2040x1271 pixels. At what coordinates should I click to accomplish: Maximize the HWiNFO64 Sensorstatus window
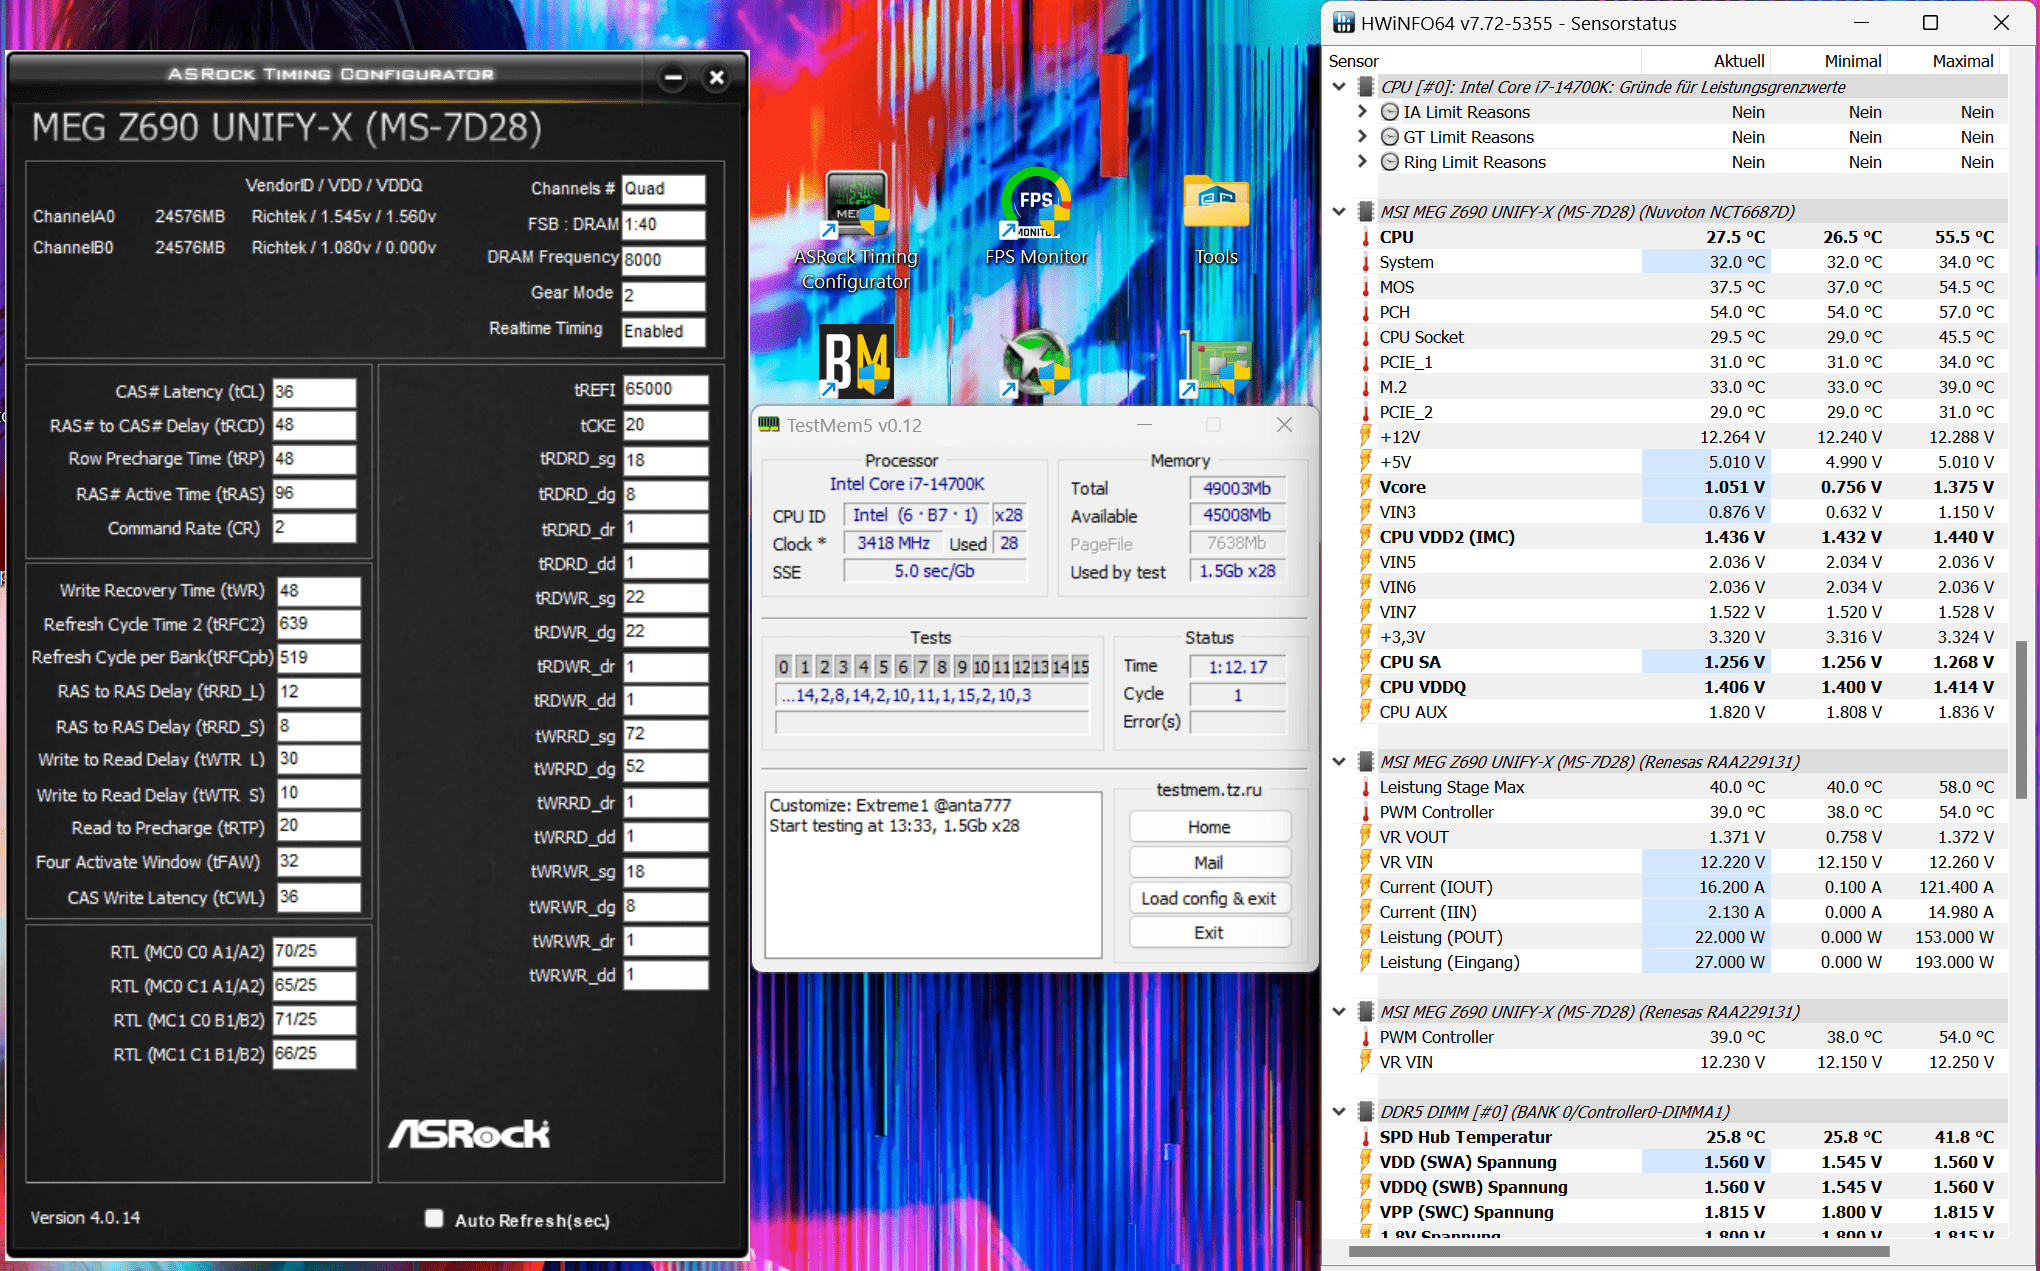click(x=1930, y=23)
